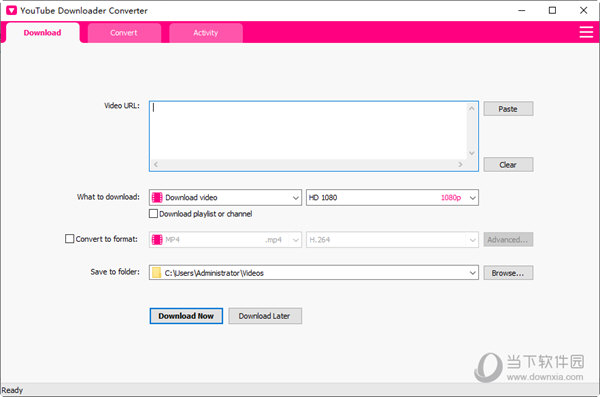Switch to the Download tab
The width and height of the screenshot is (600, 397).
pos(42,33)
